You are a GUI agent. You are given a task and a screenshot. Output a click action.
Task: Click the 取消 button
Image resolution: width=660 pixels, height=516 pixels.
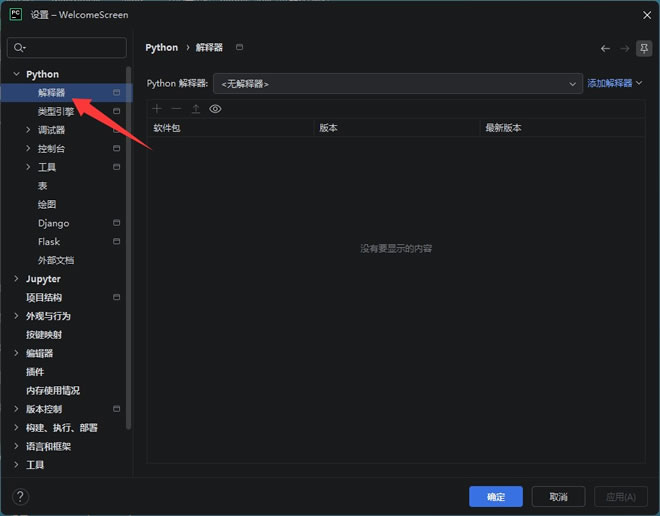coord(558,497)
